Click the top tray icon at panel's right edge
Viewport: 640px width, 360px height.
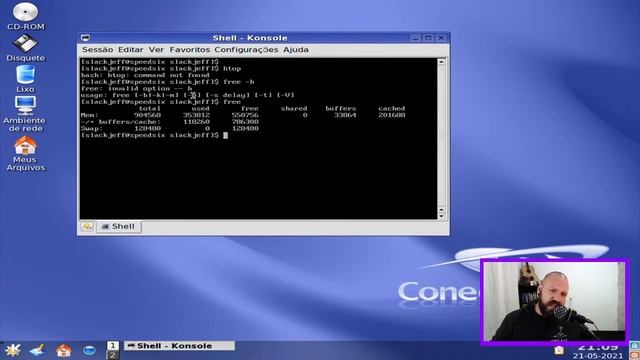[x=635, y=346]
